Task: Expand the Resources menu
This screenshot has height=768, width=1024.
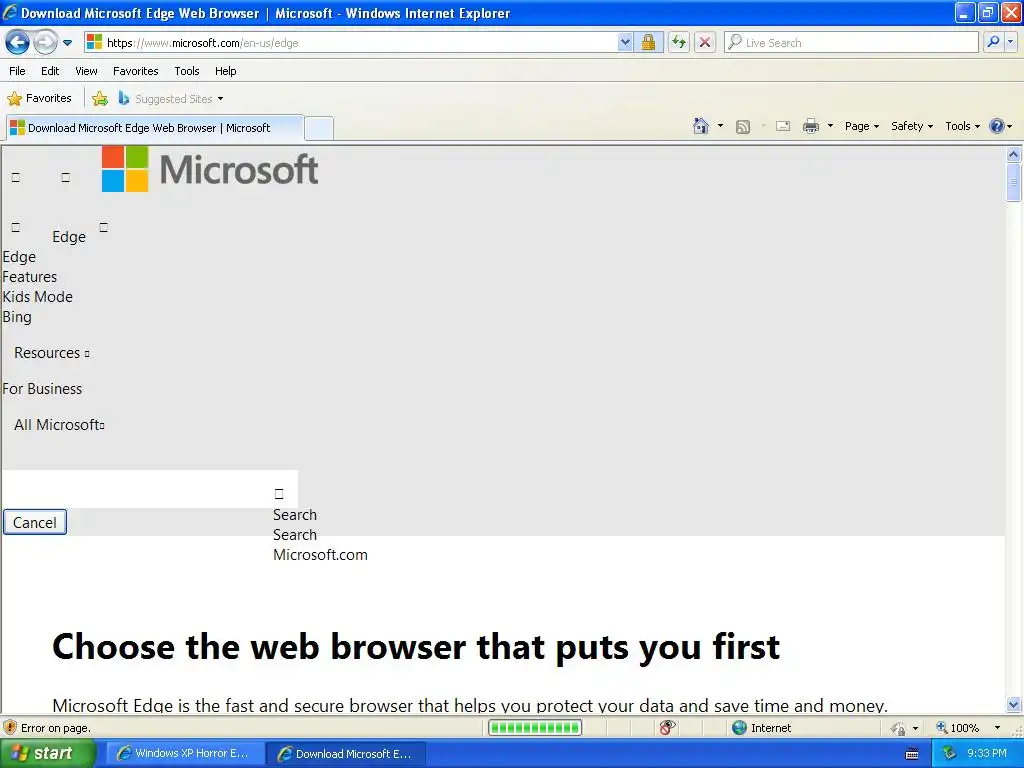Action: pyautogui.click(x=52, y=353)
